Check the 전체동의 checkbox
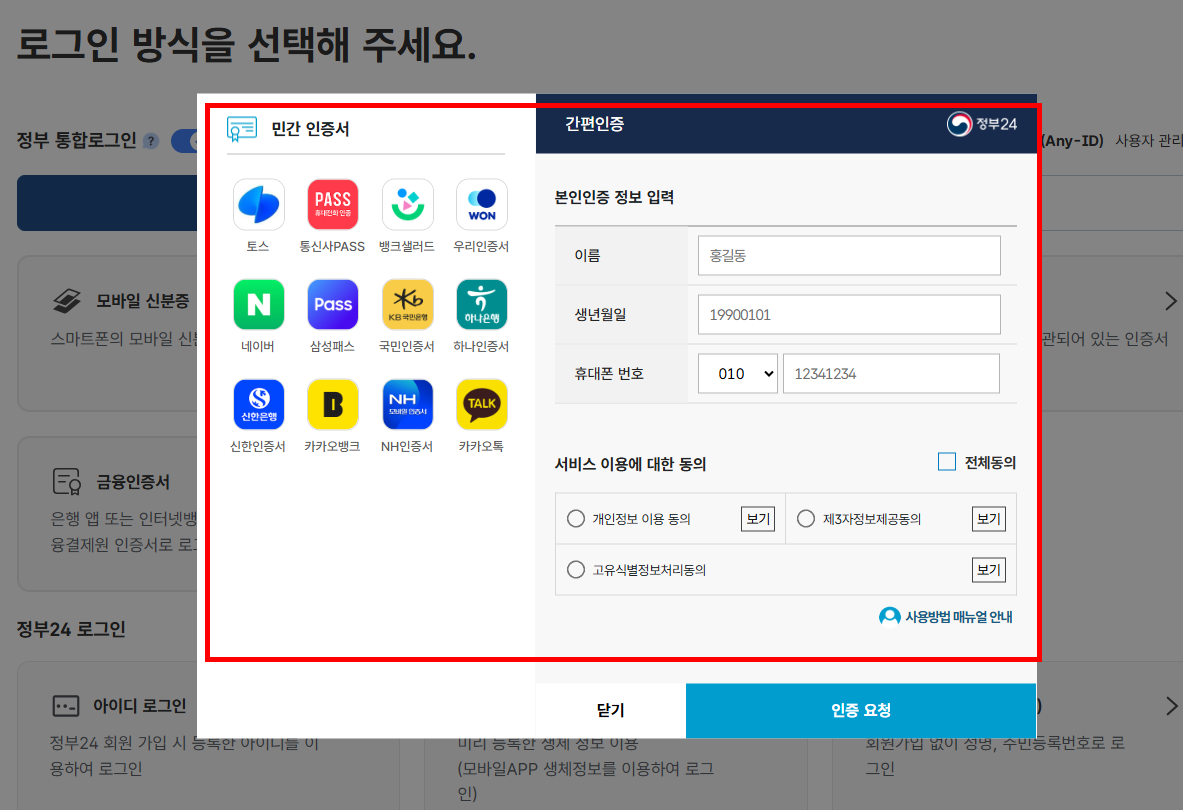Image resolution: width=1183 pixels, height=810 pixels. tap(947, 462)
